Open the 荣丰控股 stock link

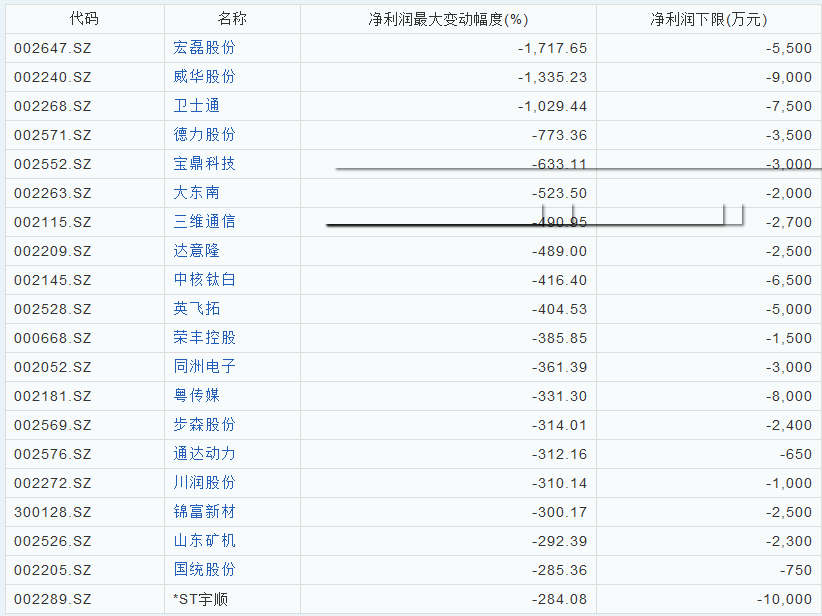point(204,338)
